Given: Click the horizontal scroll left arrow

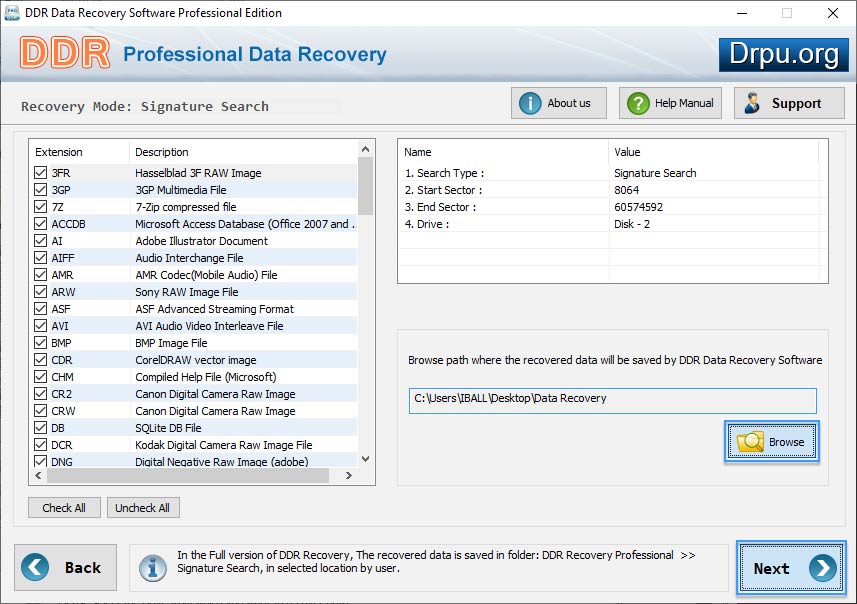Looking at the screenshot, I should coord(38,476).
